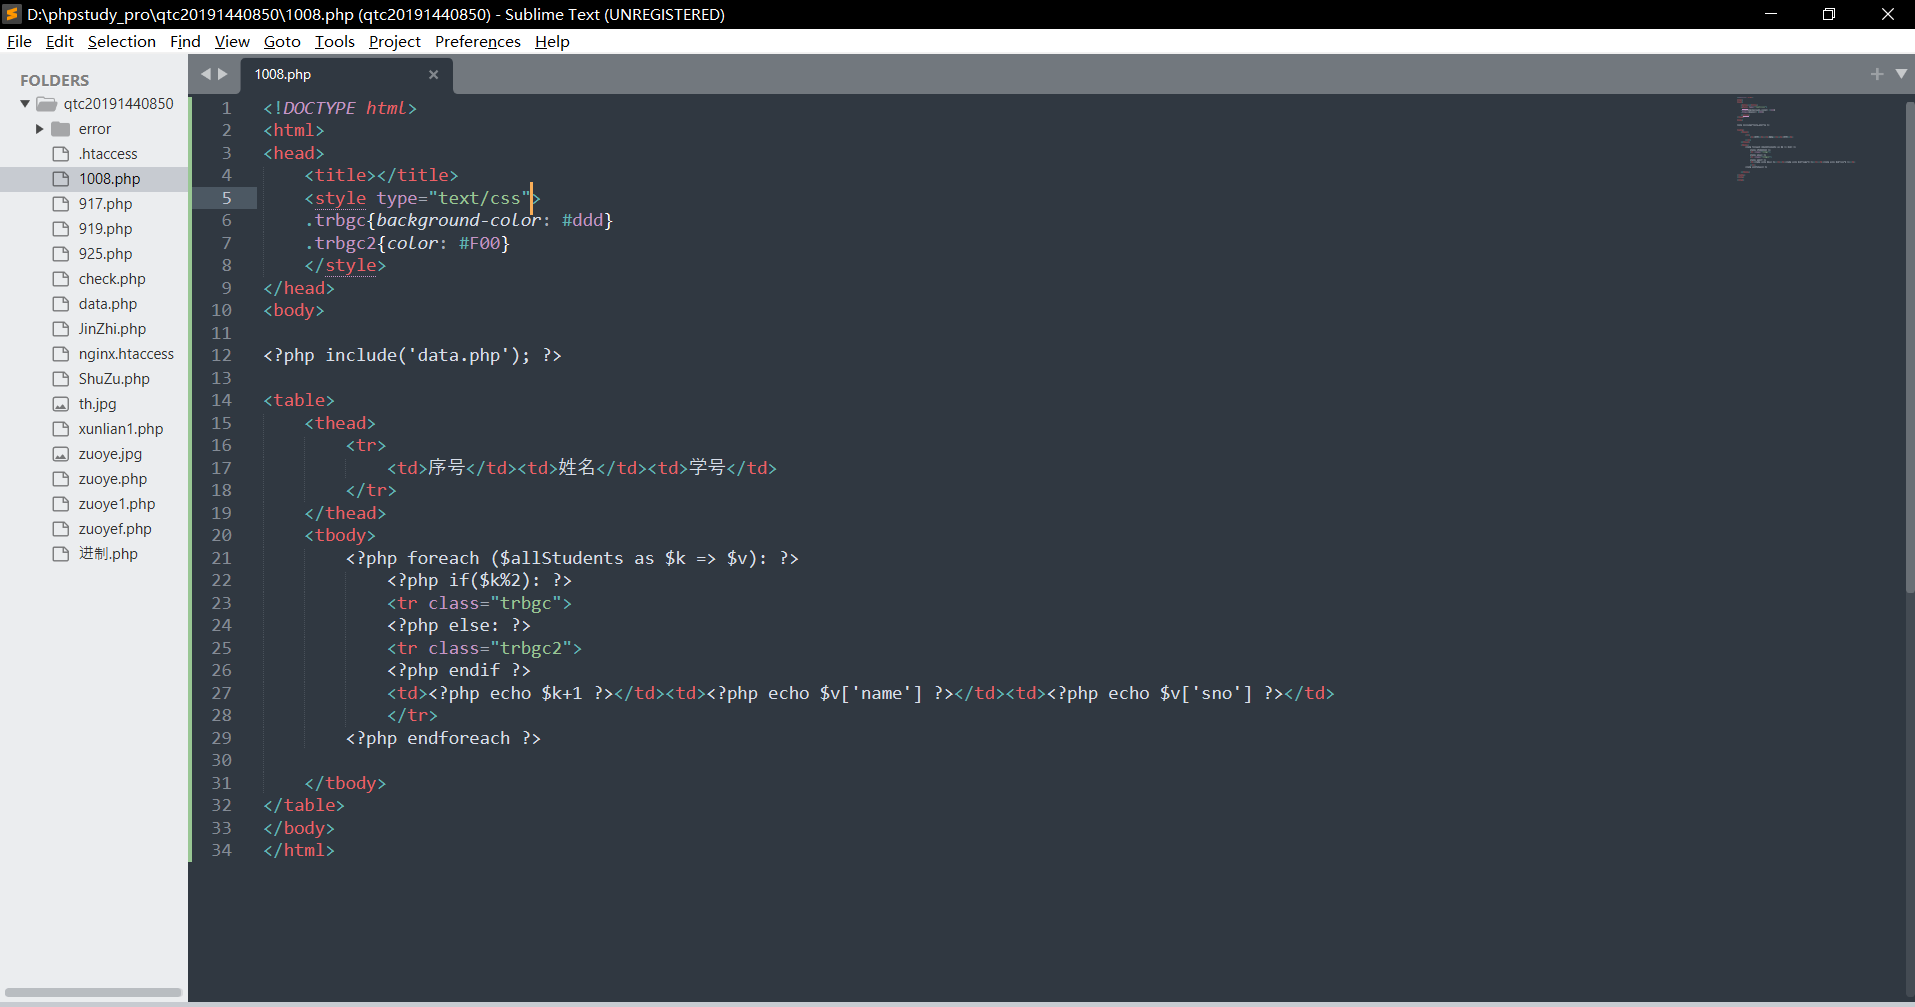Click the qtc20191440850 folder icon
This screenshot has width=1915, height=1007.
tap(47, 104)
